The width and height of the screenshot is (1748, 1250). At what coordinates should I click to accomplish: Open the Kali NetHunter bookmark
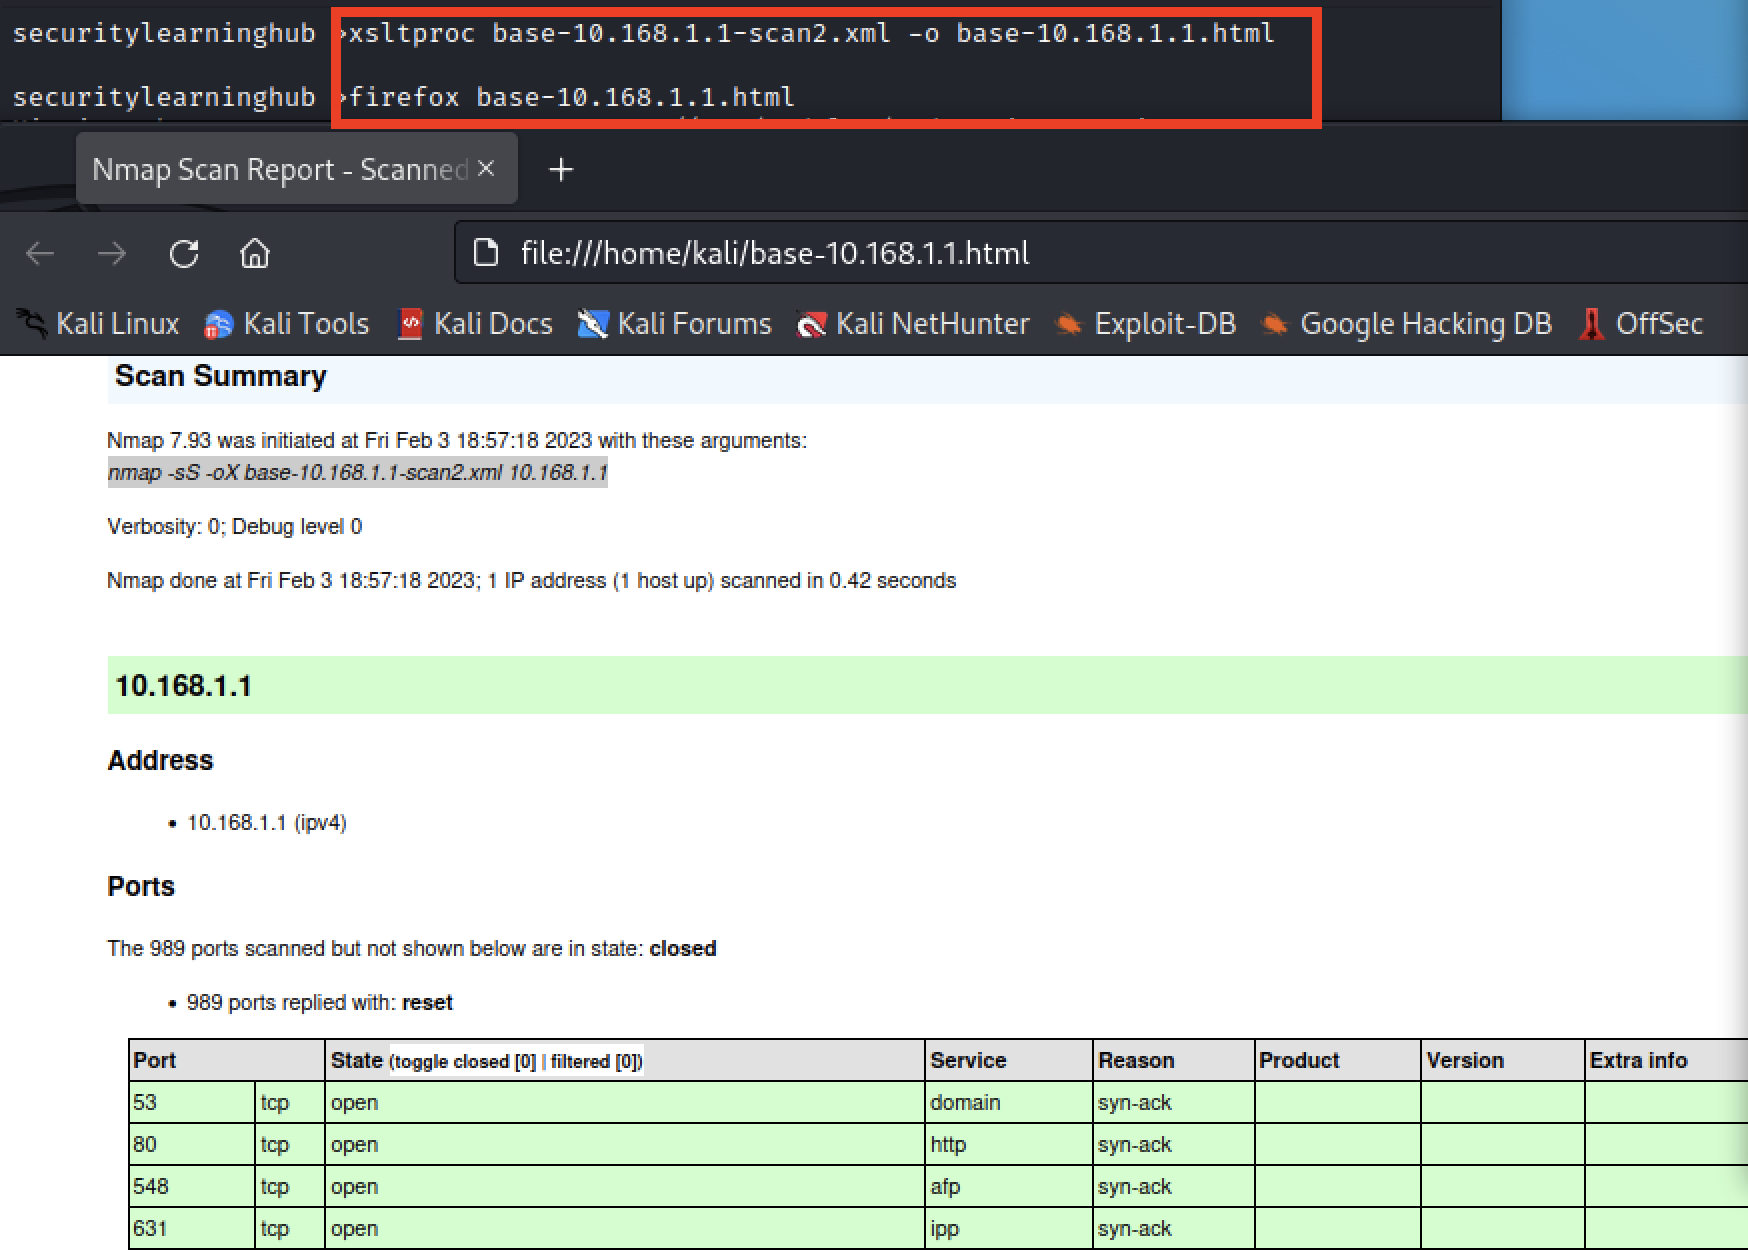pyautogui.click(x=912, y=324)
